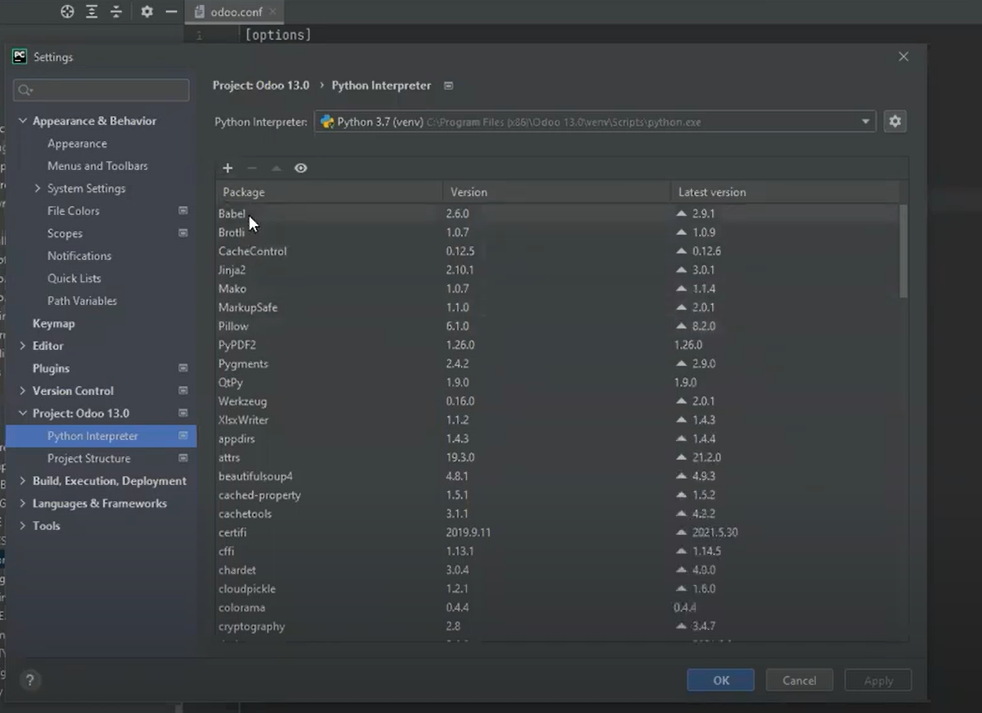Expand the Tools section
982x713 pixels.
coord(23,526)
